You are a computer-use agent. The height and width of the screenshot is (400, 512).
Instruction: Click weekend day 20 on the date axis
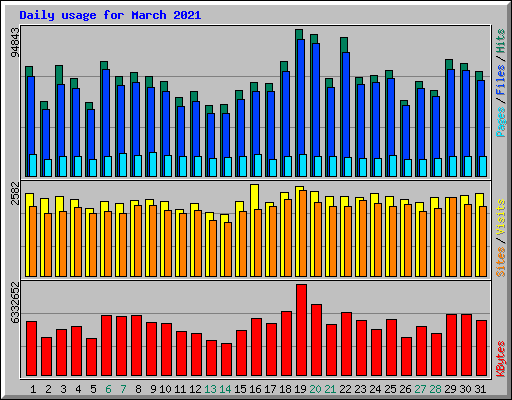click(315, 389)
